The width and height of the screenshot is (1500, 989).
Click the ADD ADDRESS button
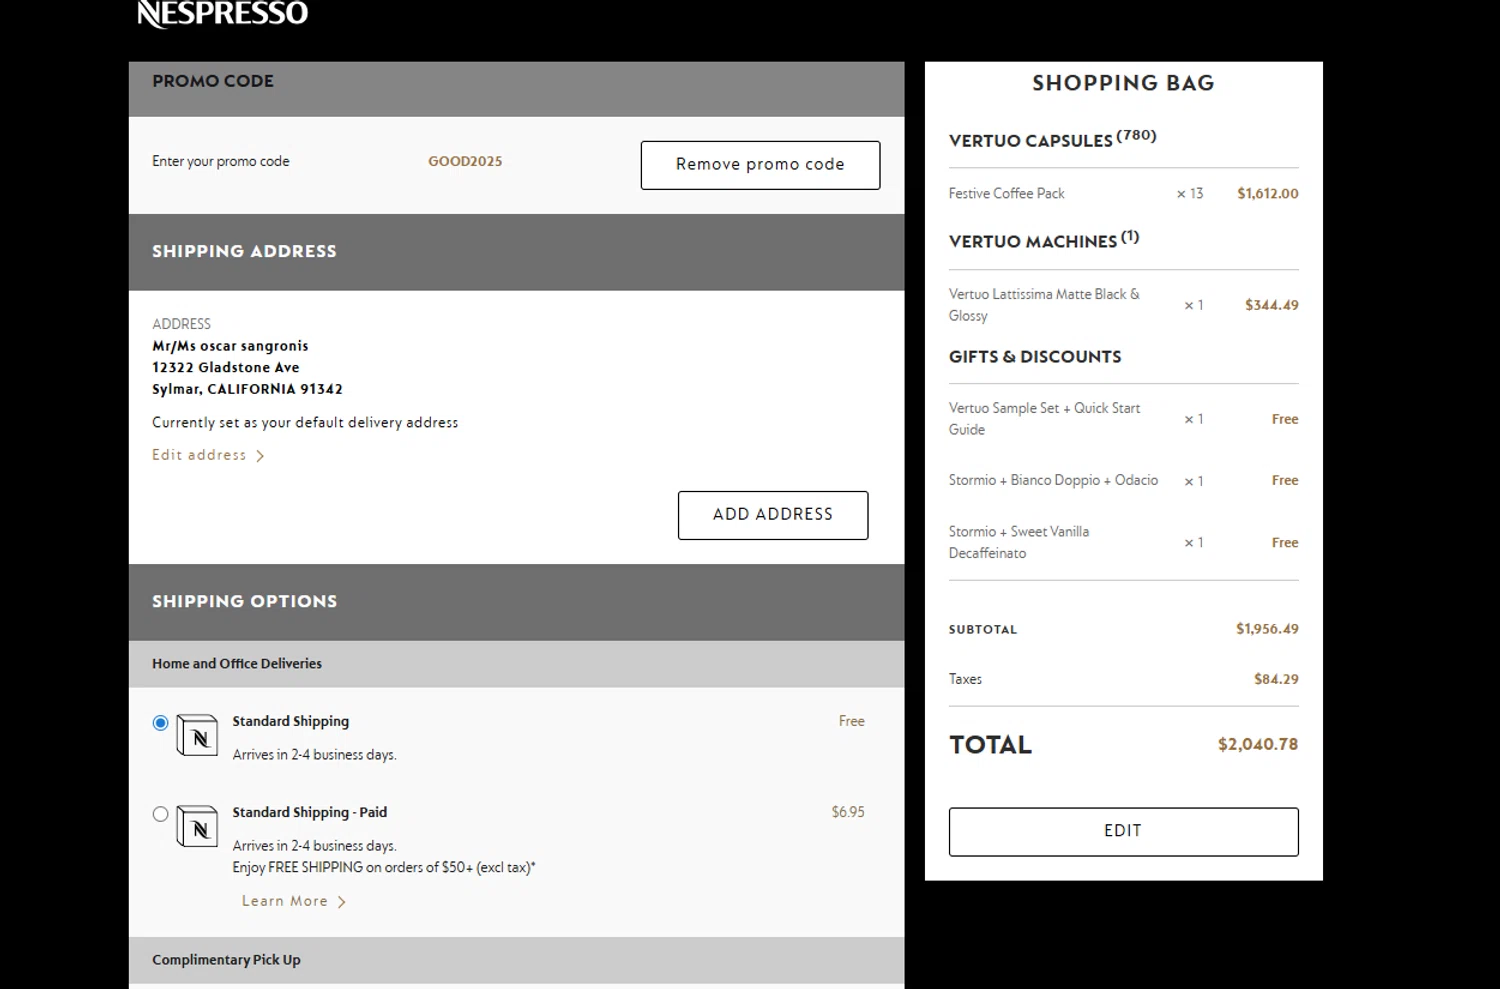[773, 515]
